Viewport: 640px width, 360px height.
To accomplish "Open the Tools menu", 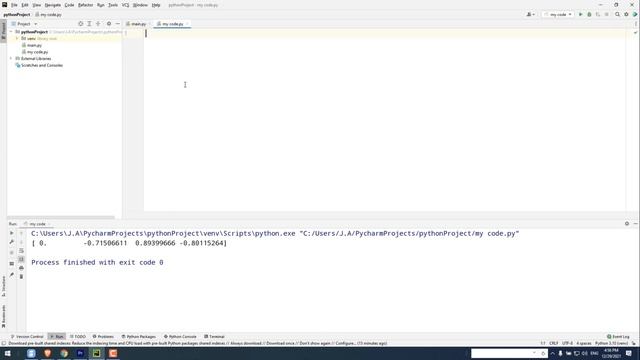I will click(x=113, y=5).
